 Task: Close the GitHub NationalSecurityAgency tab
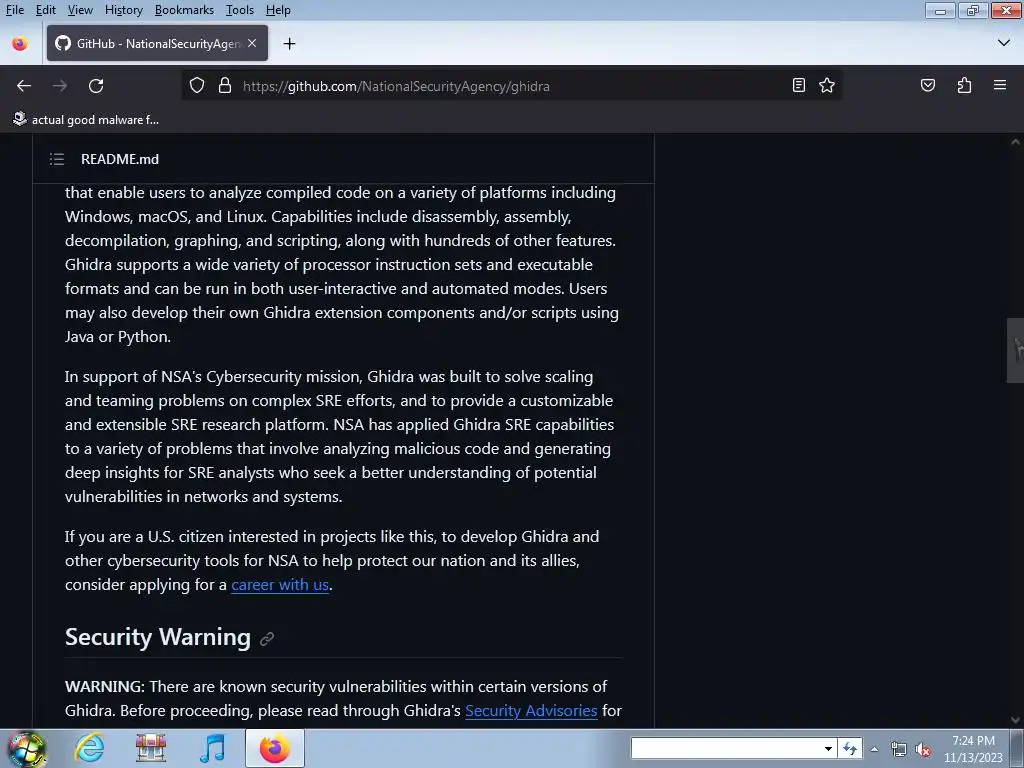[x=252, y=43]
